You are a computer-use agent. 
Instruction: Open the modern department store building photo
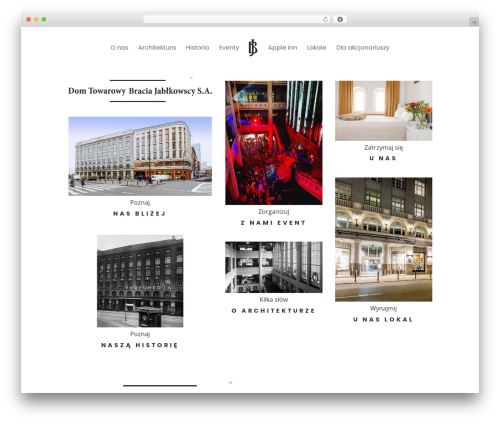click(x=140, y=156)
